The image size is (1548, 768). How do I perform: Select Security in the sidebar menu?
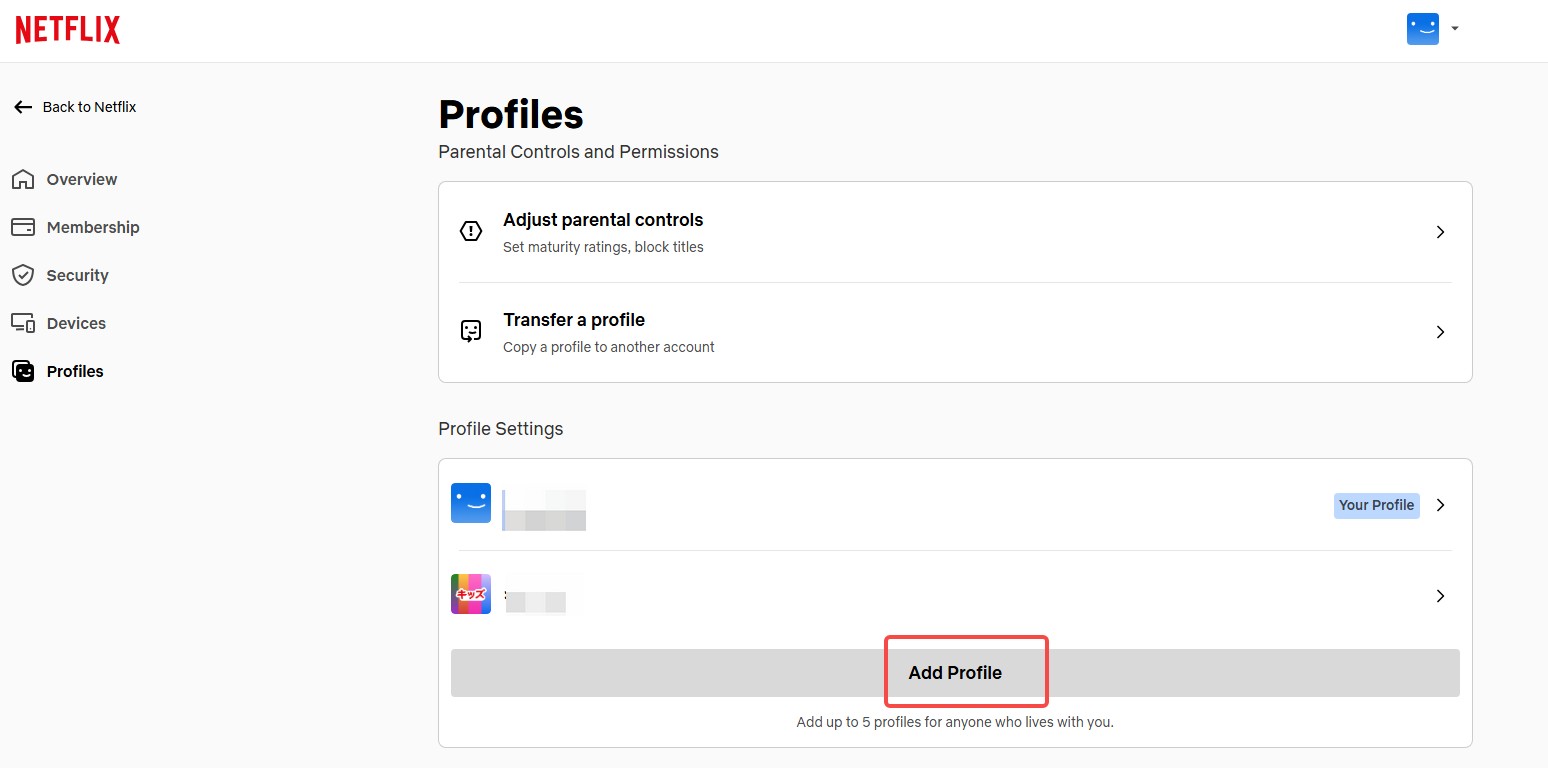point(77,275)
